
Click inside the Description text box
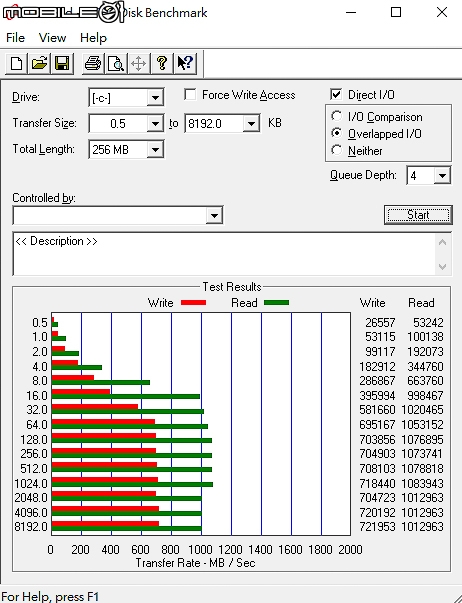pyautogui.click(x=225, y=254)
